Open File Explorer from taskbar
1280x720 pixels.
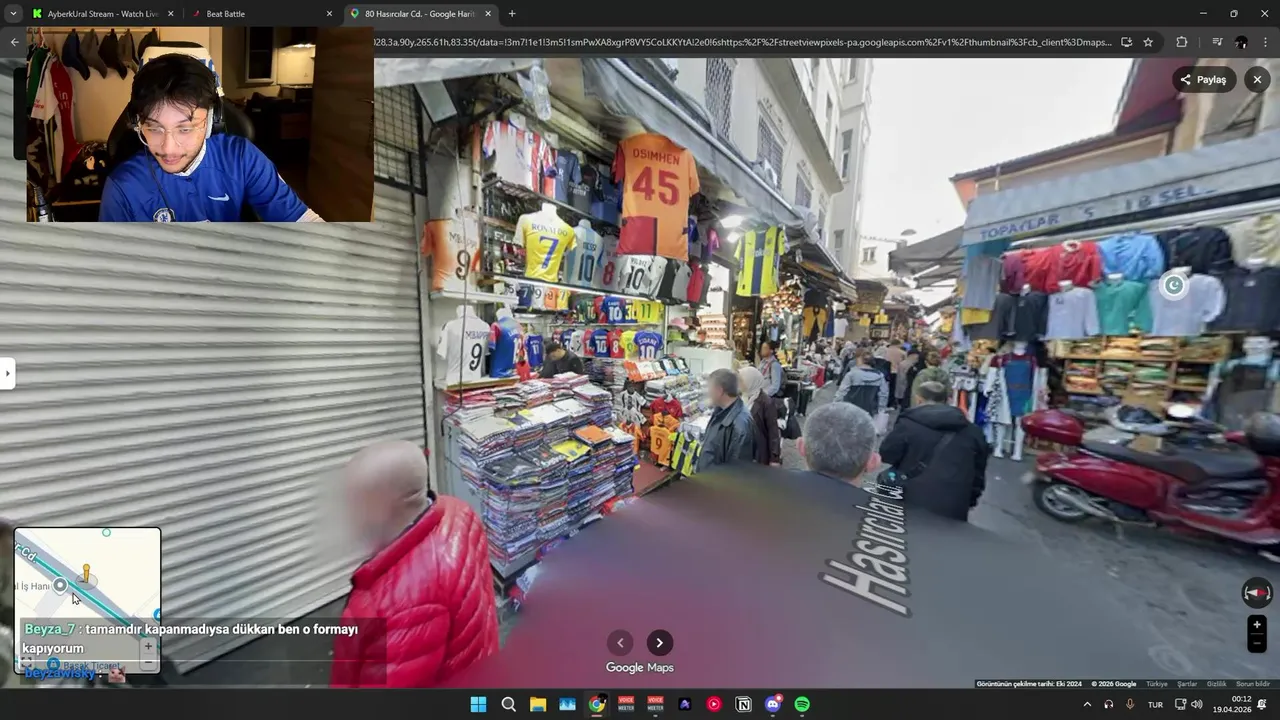coord(537,704)
